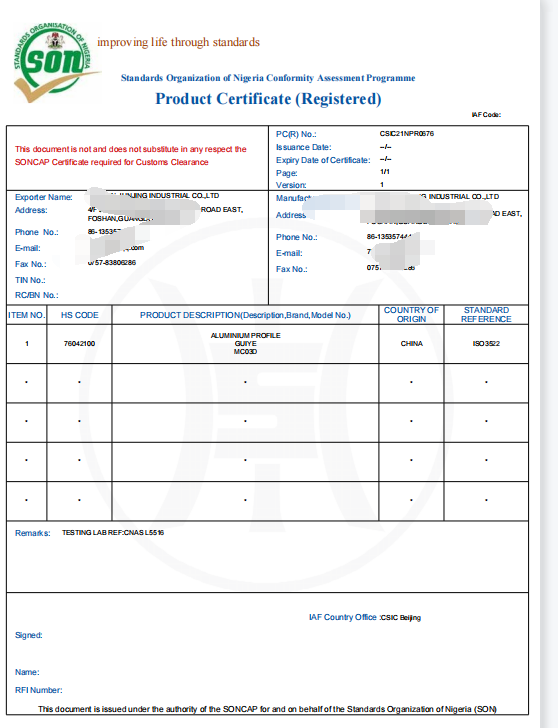This screenshot has width=558, height=728.
Task: Click the exporter 'Address:' label
Action: coord(31,210)
